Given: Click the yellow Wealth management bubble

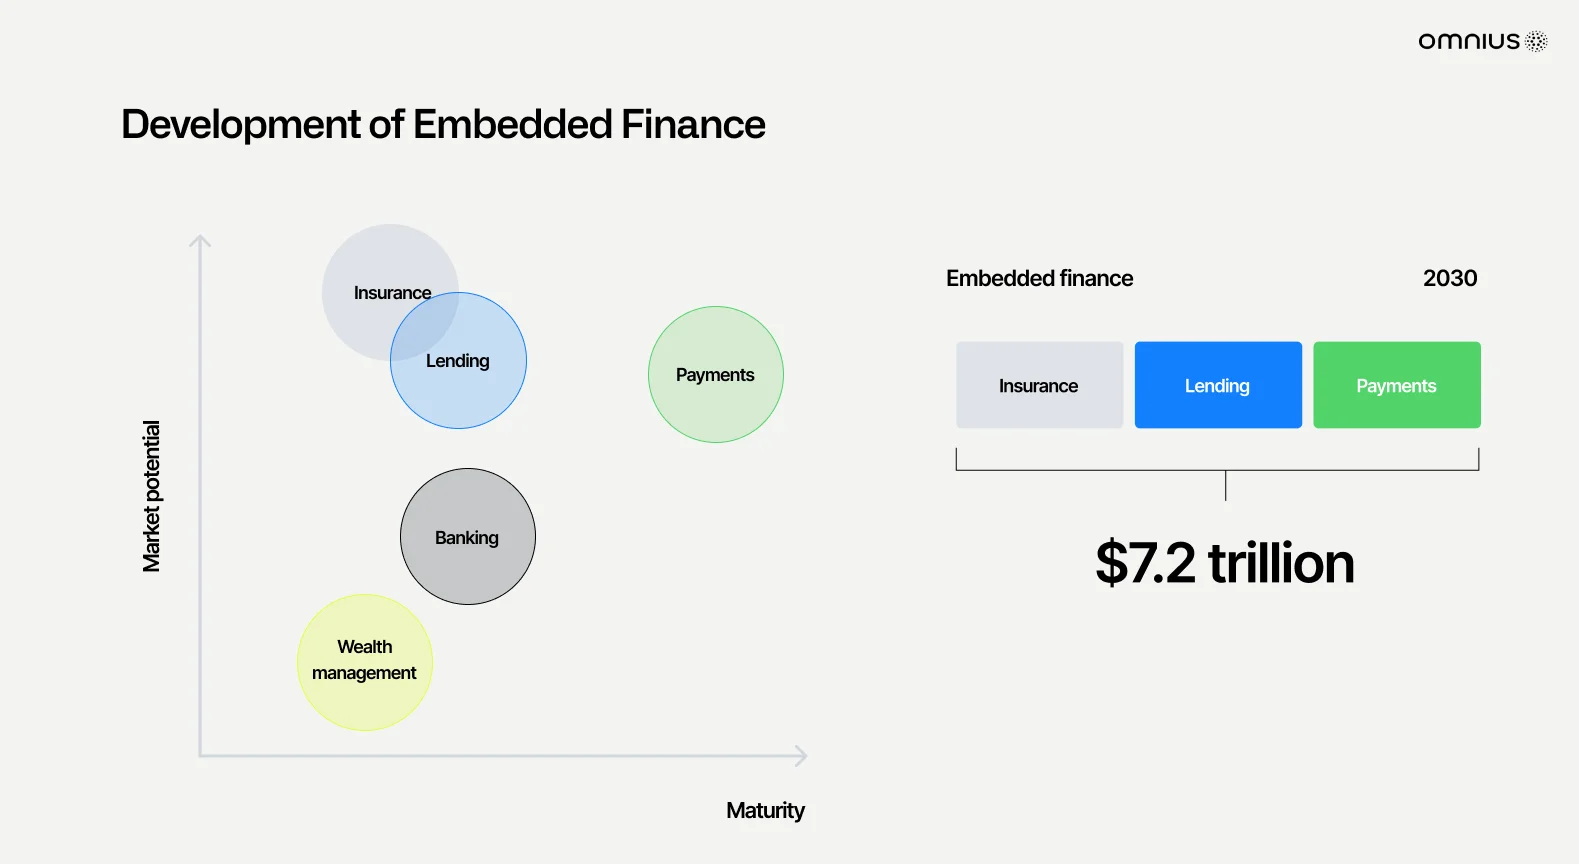Looking at the screenshot, I should [365, 662].
